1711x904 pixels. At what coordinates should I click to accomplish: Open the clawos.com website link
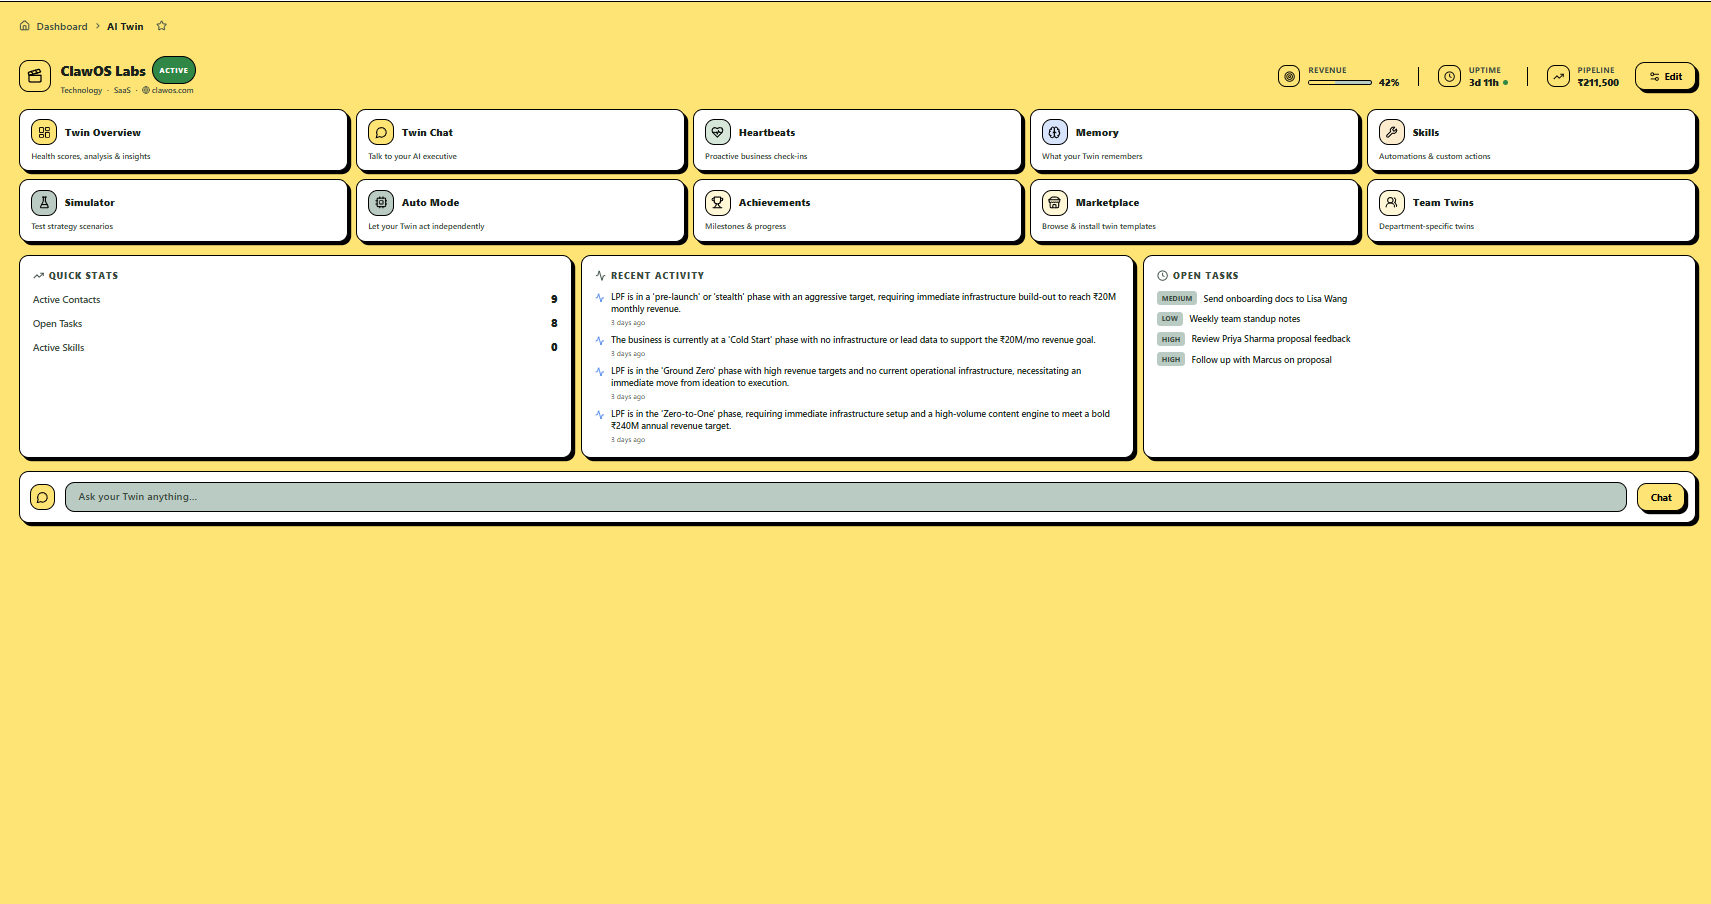[x=168, y=90]
